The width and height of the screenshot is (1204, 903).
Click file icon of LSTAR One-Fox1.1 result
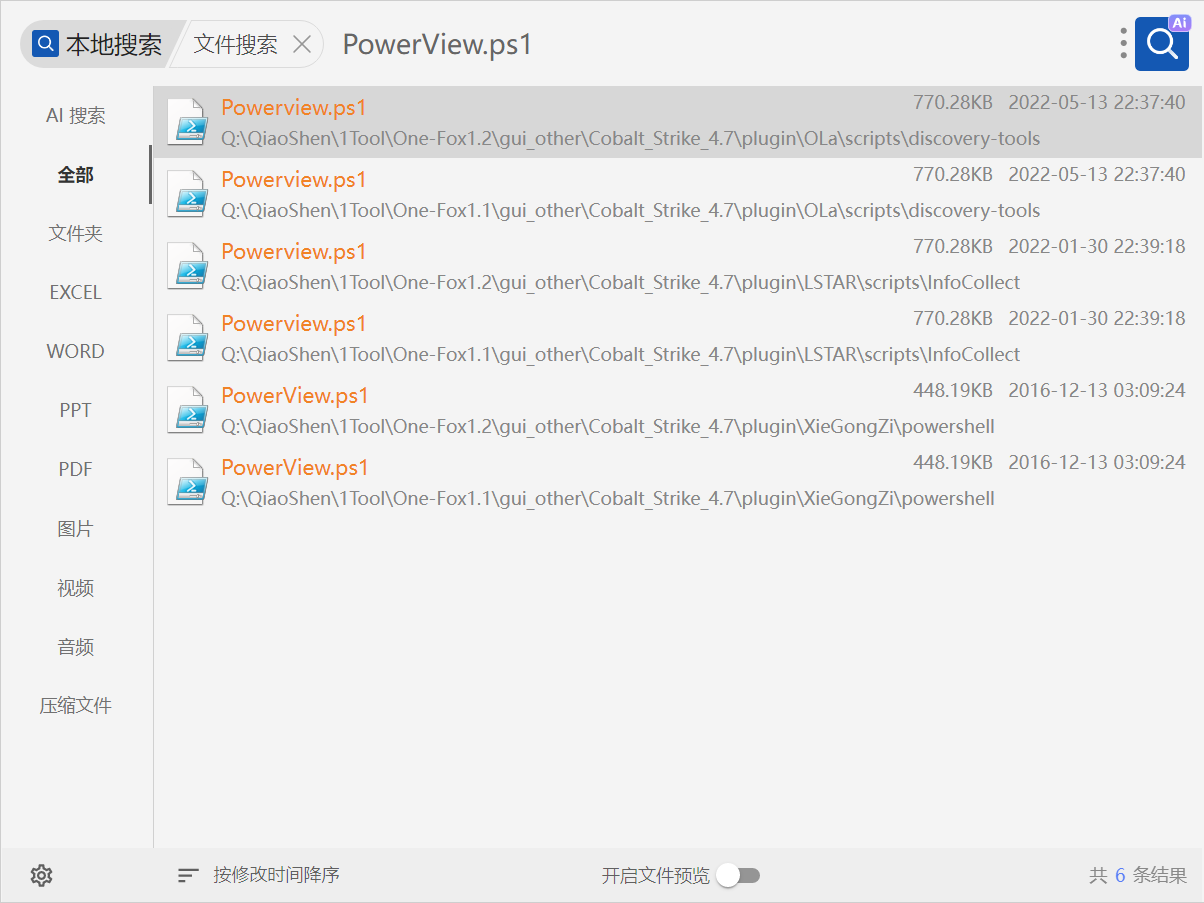186,338
